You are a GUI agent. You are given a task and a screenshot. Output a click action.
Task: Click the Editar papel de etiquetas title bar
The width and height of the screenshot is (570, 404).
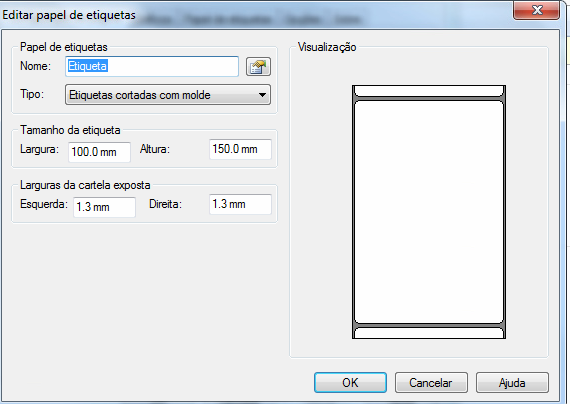pos(254,15)
